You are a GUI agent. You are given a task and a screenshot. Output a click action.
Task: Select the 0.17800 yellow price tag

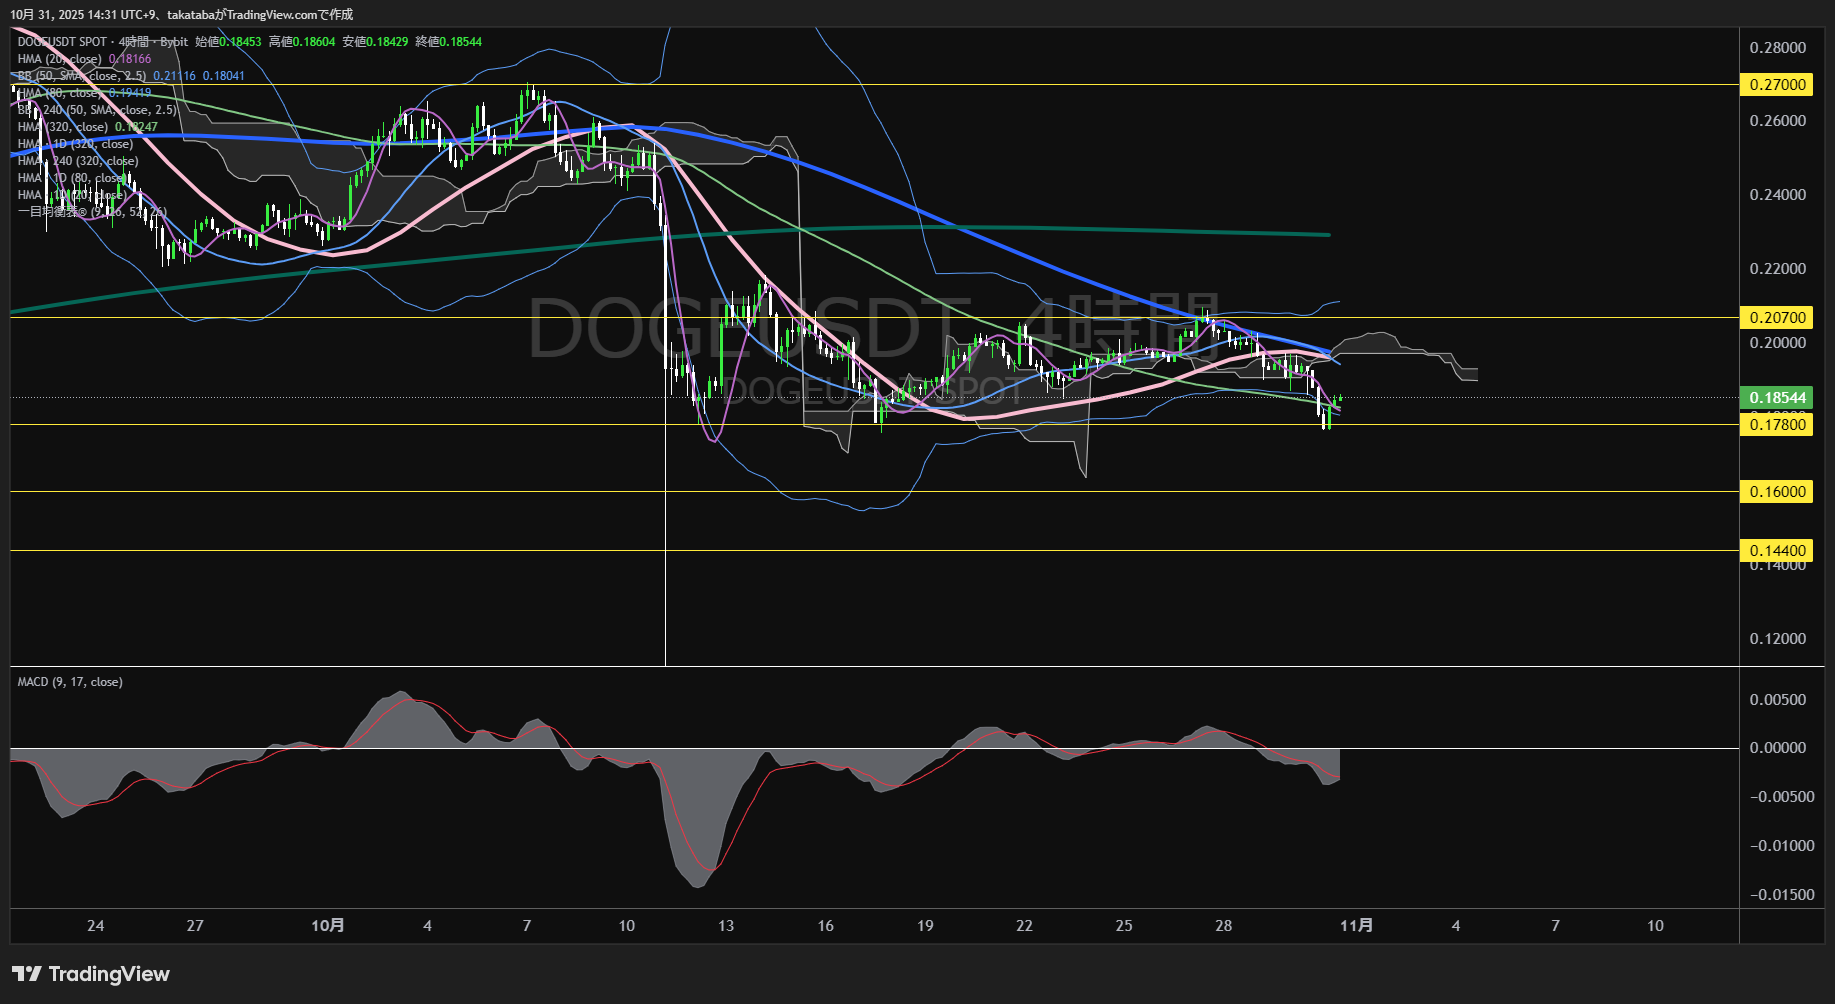pyautogui.click(x=1777, y=425)
